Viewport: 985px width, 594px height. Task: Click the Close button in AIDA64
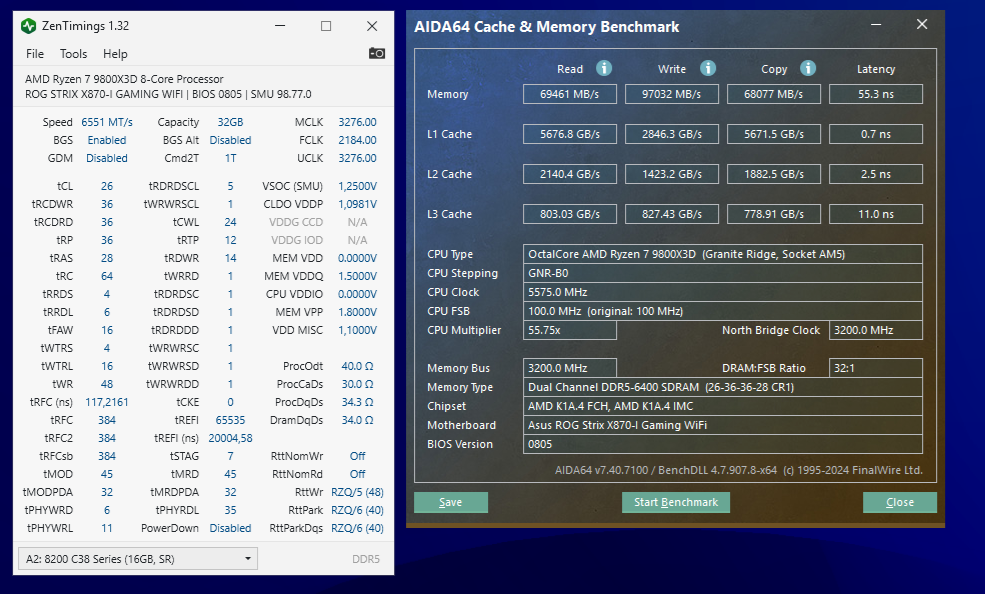pyautogui.click(x=900, y=502)
